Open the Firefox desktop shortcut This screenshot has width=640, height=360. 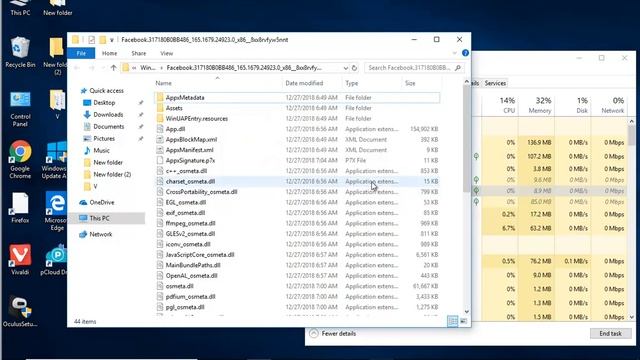[x=20, y=208]
